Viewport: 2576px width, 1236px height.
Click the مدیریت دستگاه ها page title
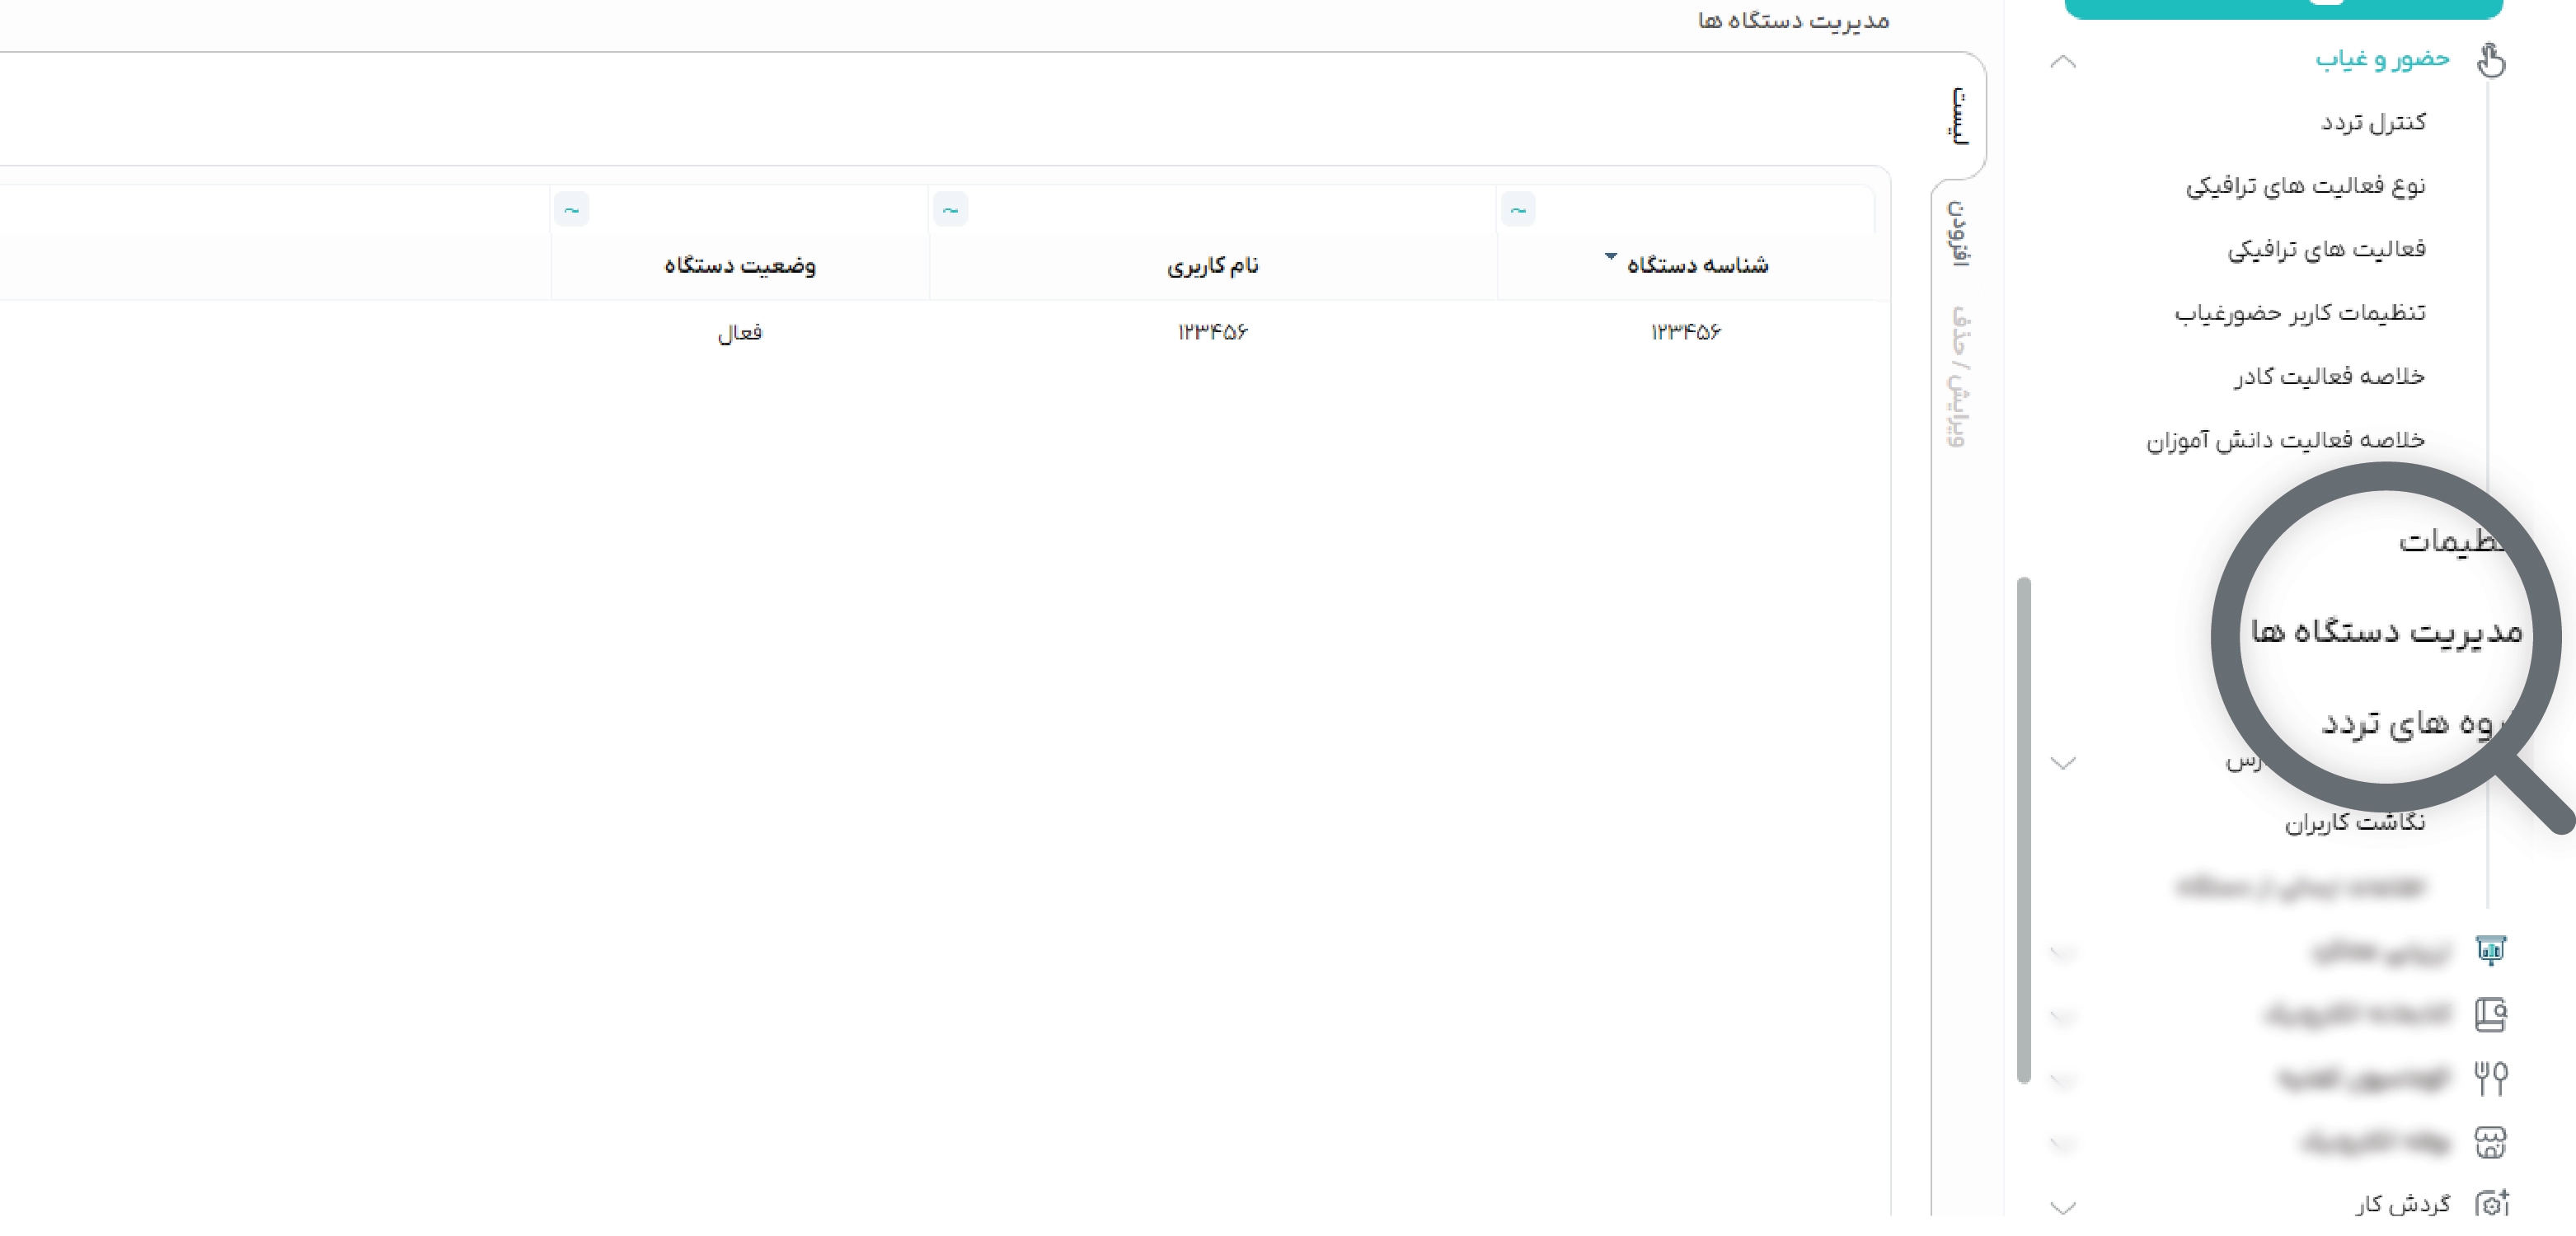coord(1793,20)
